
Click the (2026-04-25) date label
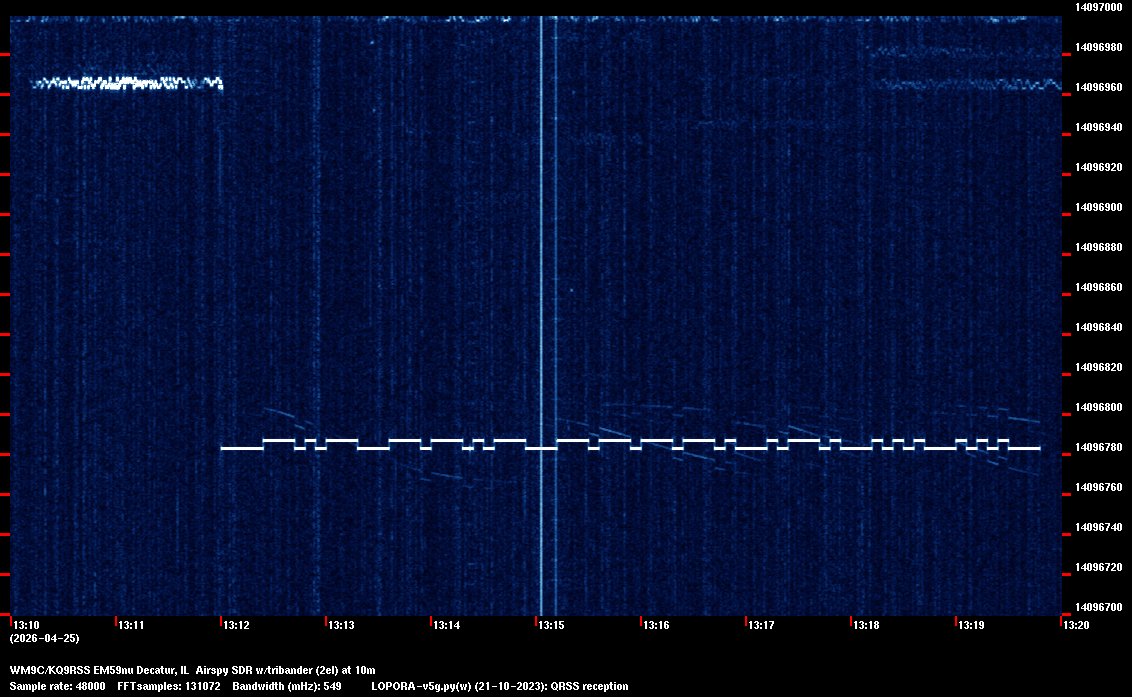[44, 638]
